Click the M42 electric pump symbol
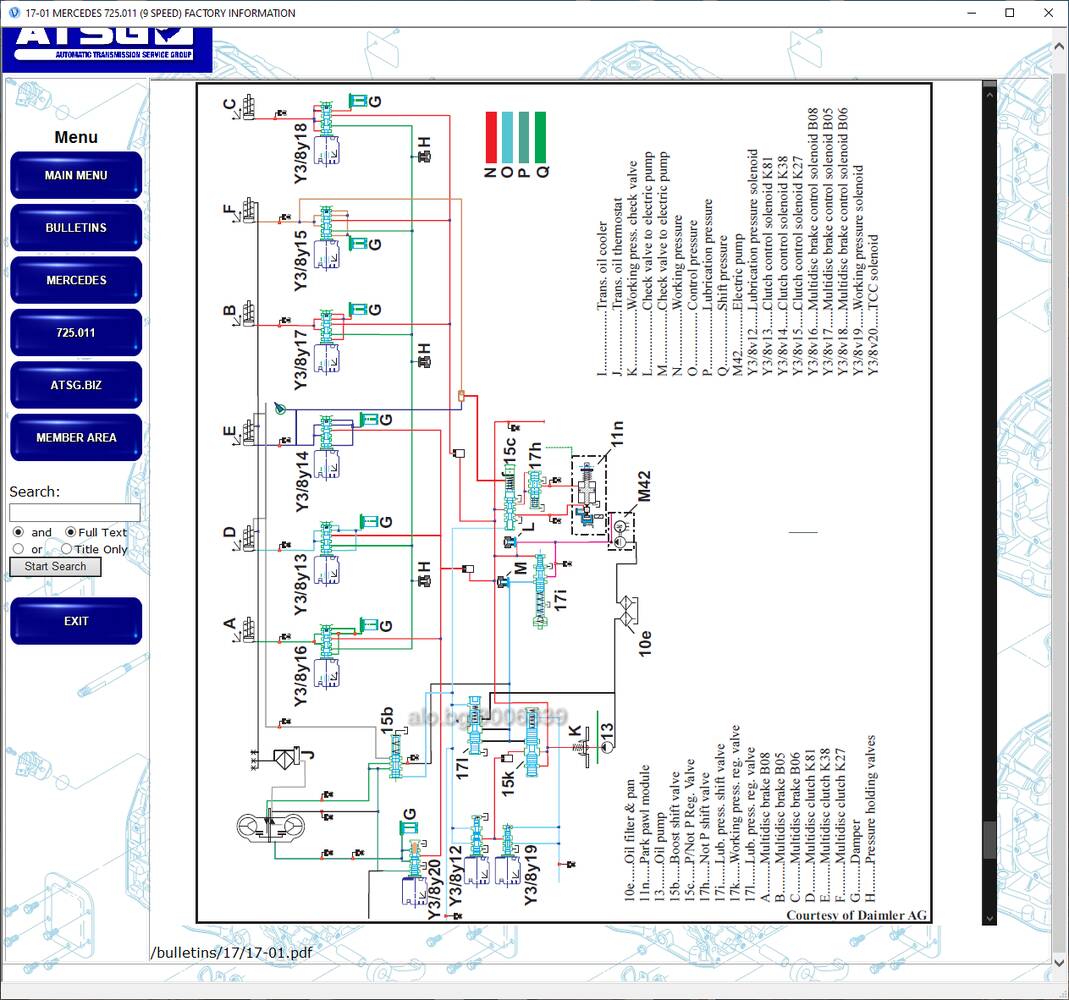This screenshot has height=1000, width=1069. [x=620, y=532]
